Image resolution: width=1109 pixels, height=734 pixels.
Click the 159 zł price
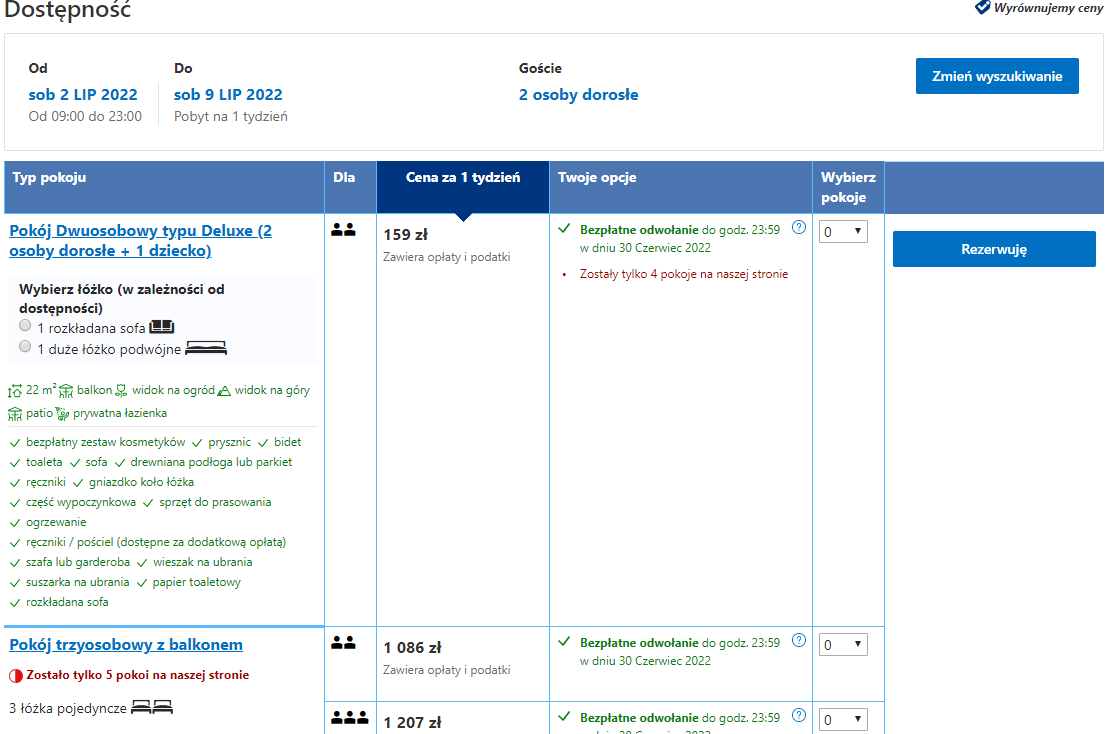(x=406, y=235)
